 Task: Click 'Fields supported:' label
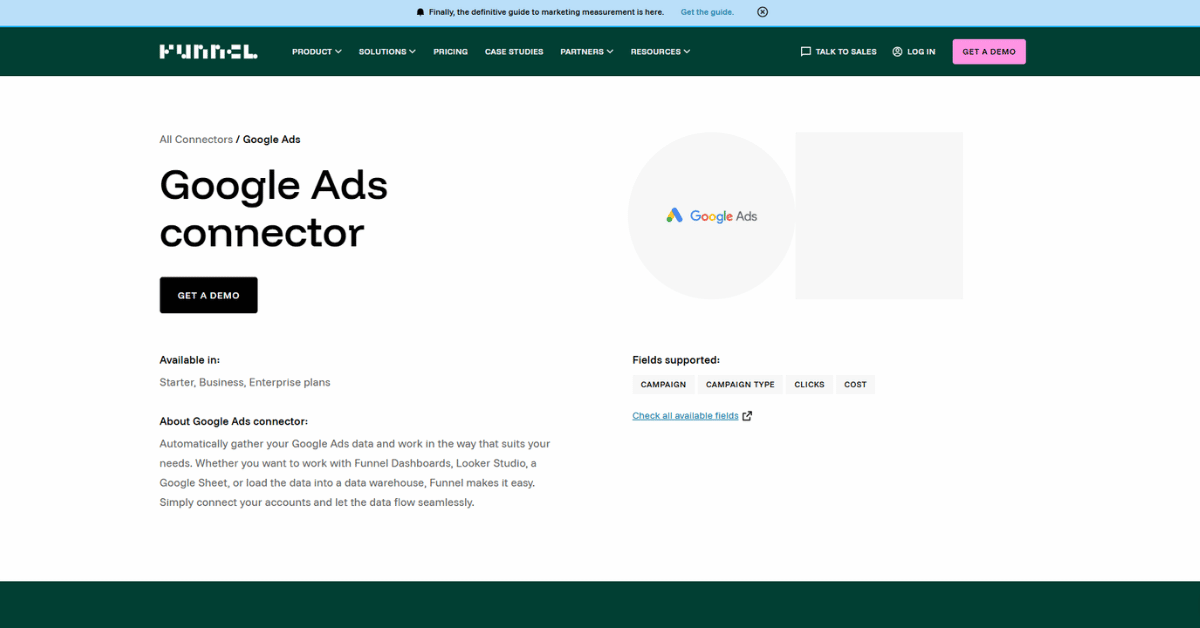[676, 360]
